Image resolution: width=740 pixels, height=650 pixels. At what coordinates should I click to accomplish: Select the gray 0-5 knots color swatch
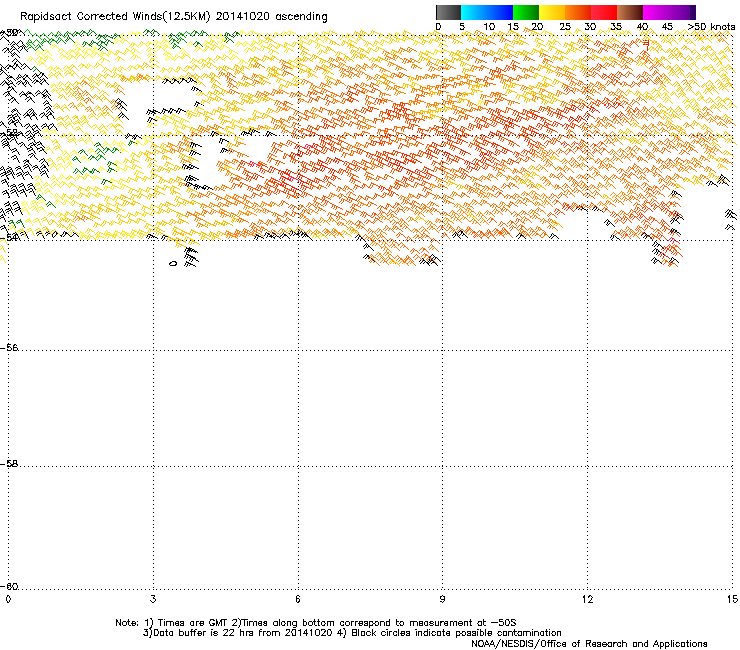click(x=448, y=12)
